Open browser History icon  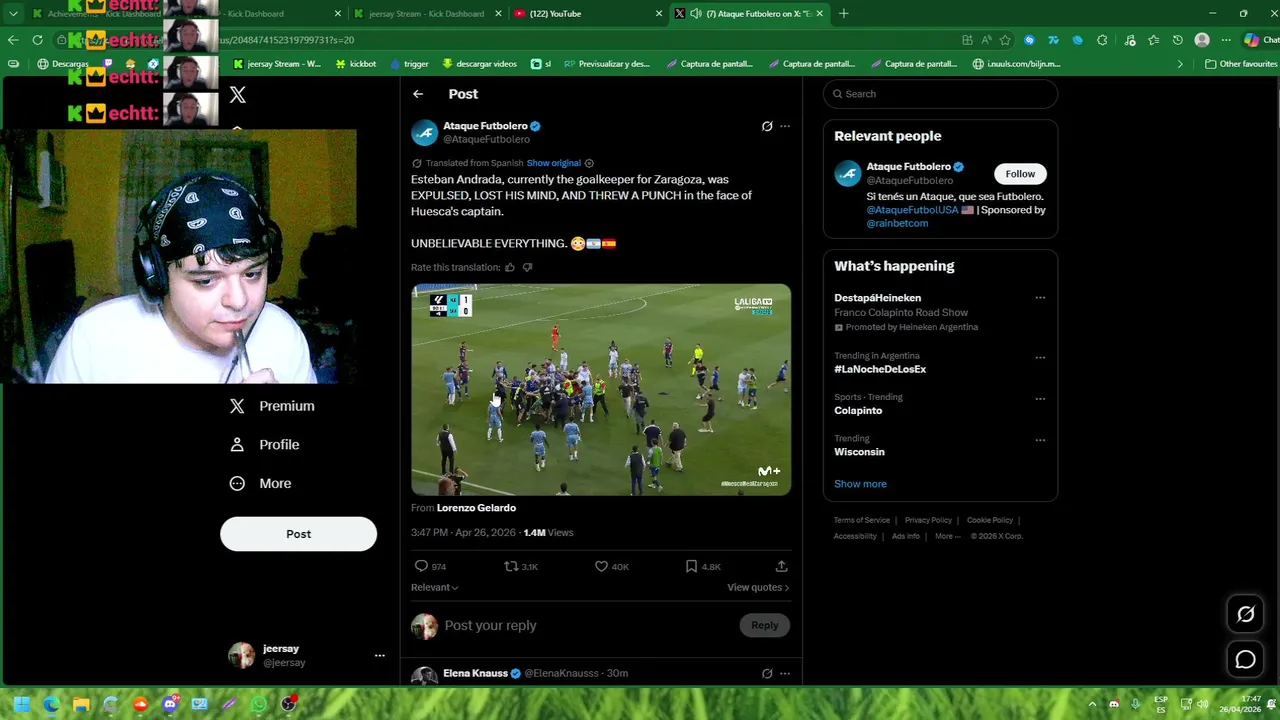pos(1178,40)
